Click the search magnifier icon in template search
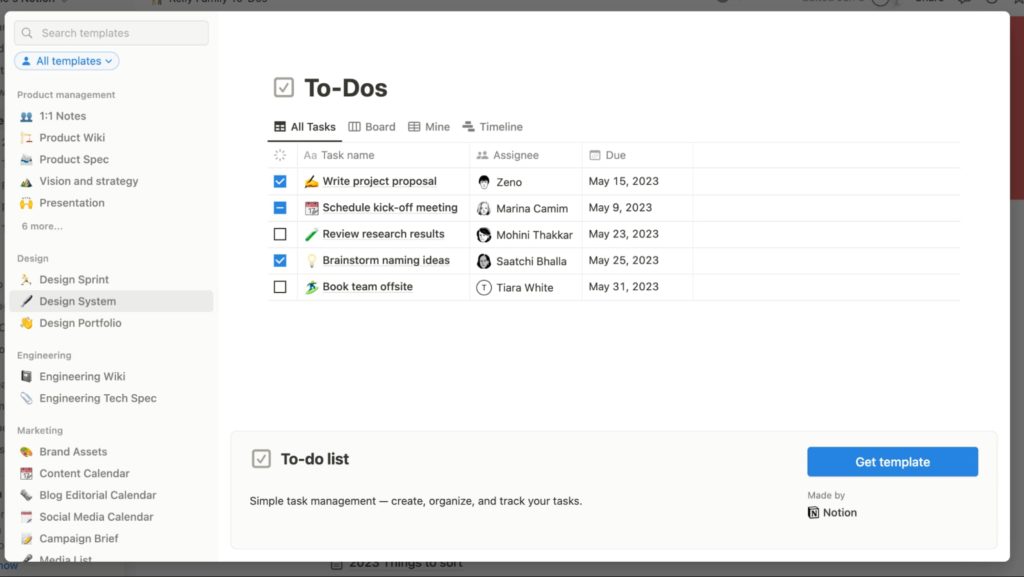The height and width of the screenshot is (577, 1024). coord(27,33)
